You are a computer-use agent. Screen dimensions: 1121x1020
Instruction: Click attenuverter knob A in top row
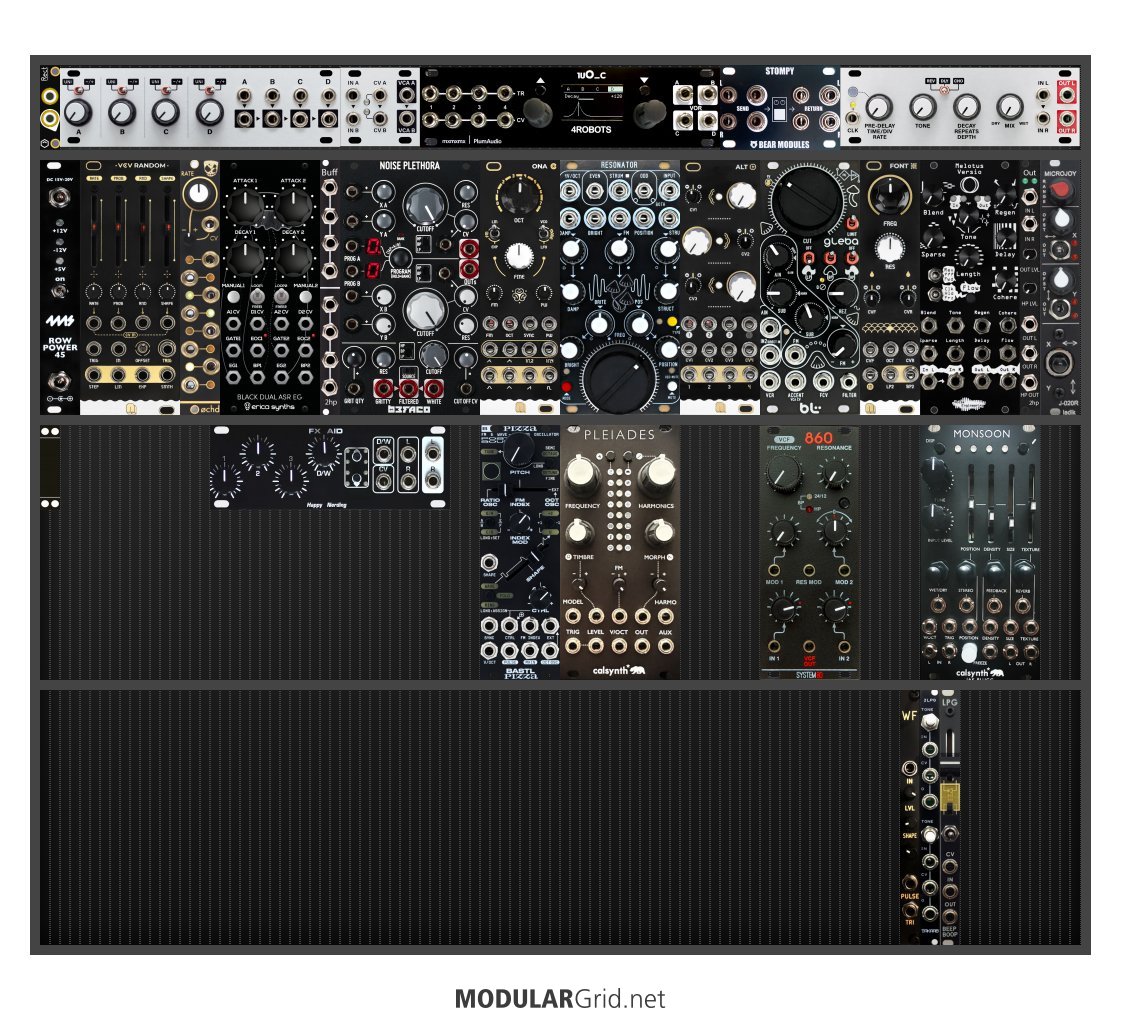78,112
